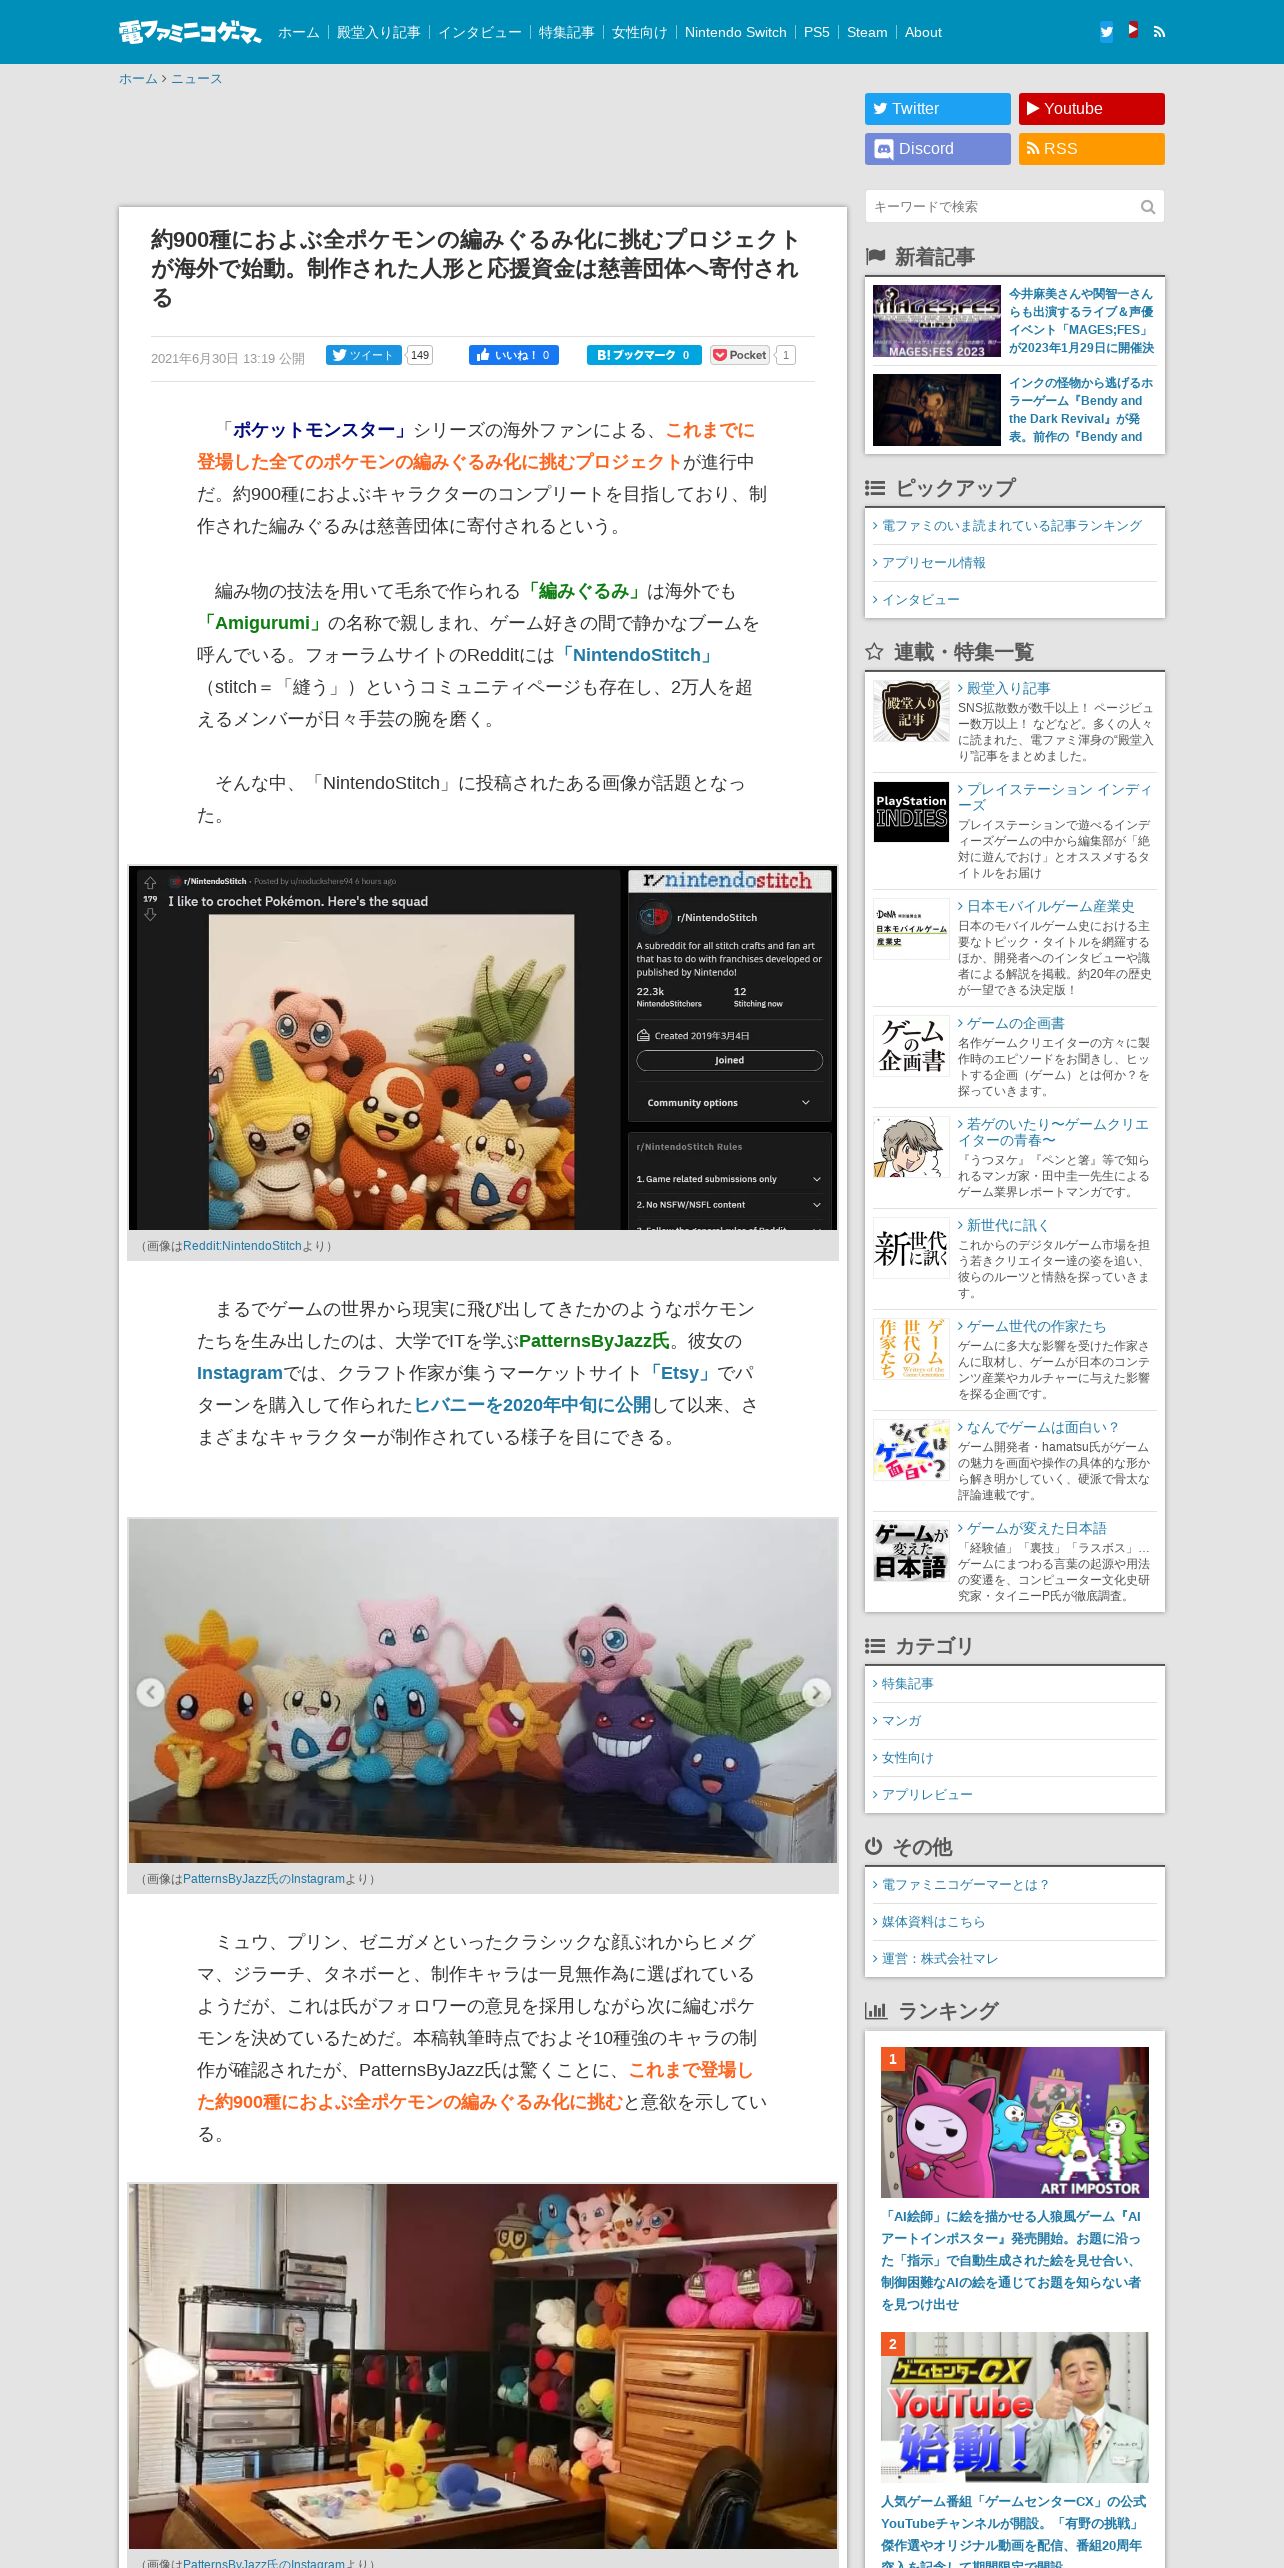Save article to Pocket
This screenshot has height=2568, width=1284.
[740, 355]
